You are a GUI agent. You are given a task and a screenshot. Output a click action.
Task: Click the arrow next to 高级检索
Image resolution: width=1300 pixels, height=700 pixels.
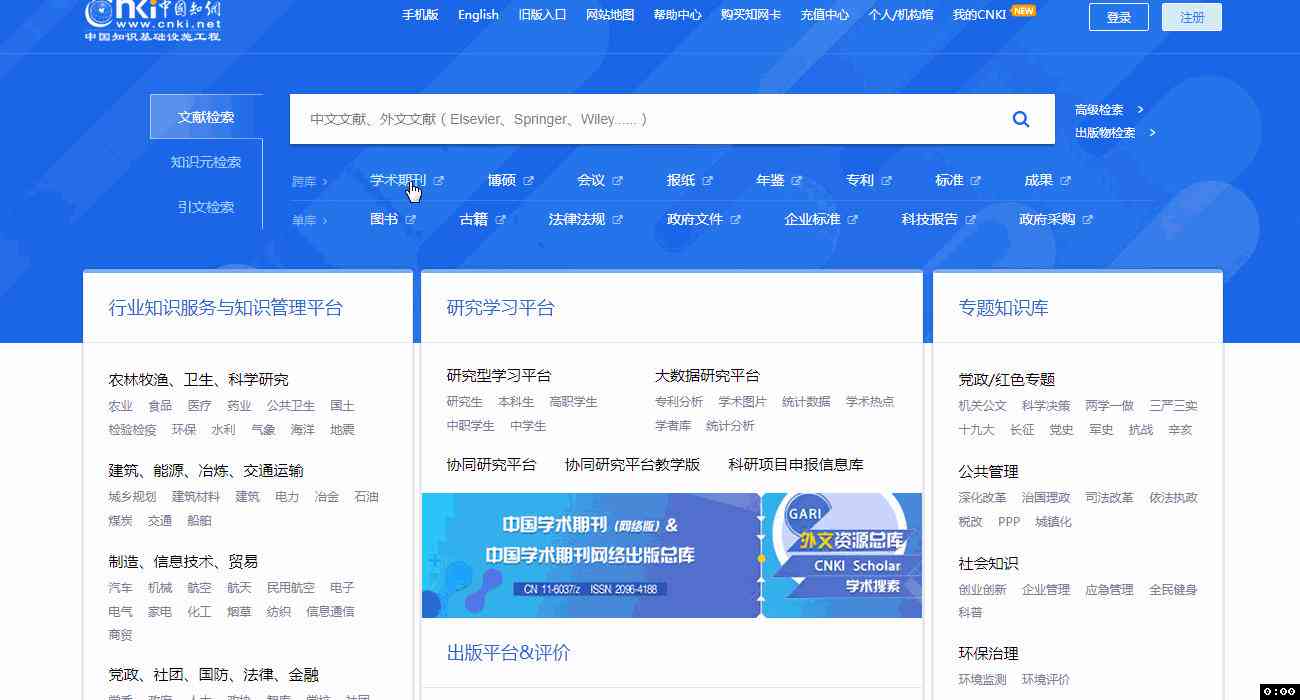1140,110
